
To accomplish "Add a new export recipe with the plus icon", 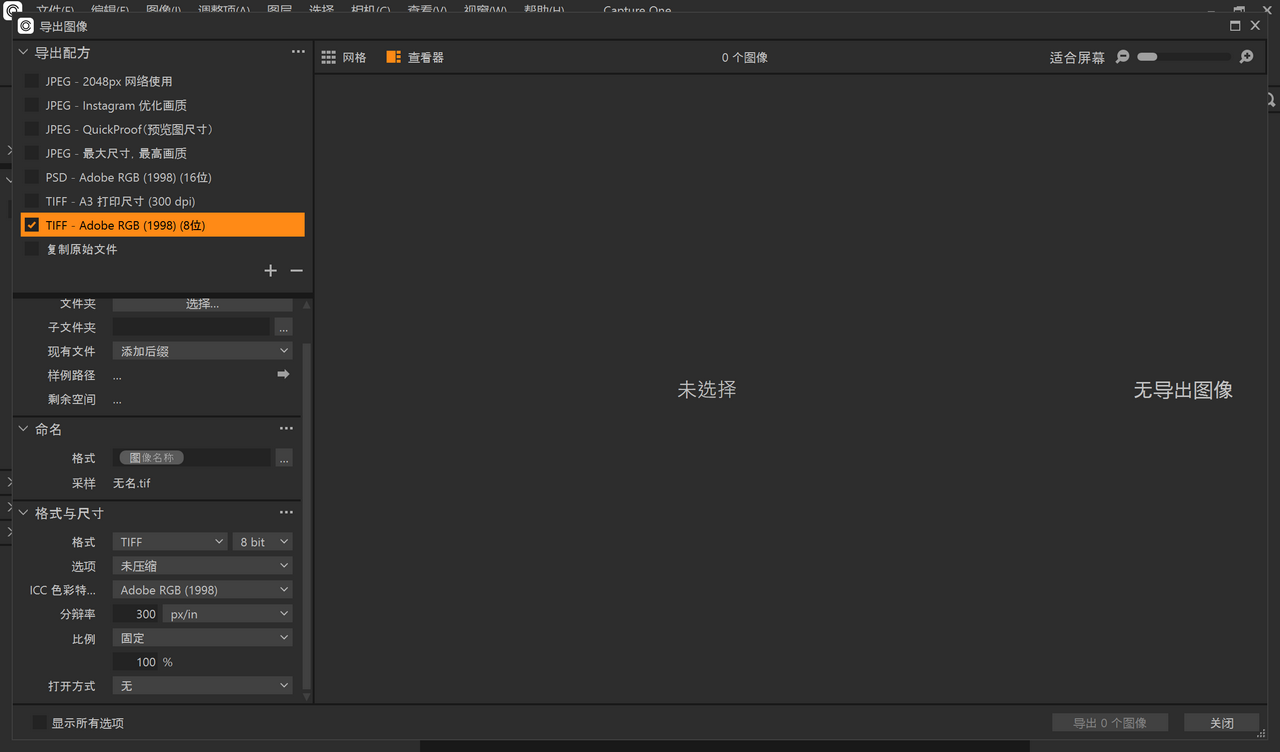I will pyautogui.click(x=270, y=270).
